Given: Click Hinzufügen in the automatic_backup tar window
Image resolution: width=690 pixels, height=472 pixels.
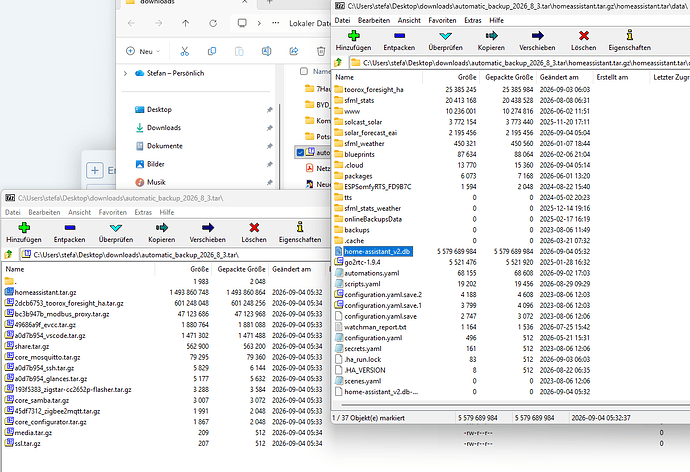Looking at the screenshot, I should click(24, 232).
